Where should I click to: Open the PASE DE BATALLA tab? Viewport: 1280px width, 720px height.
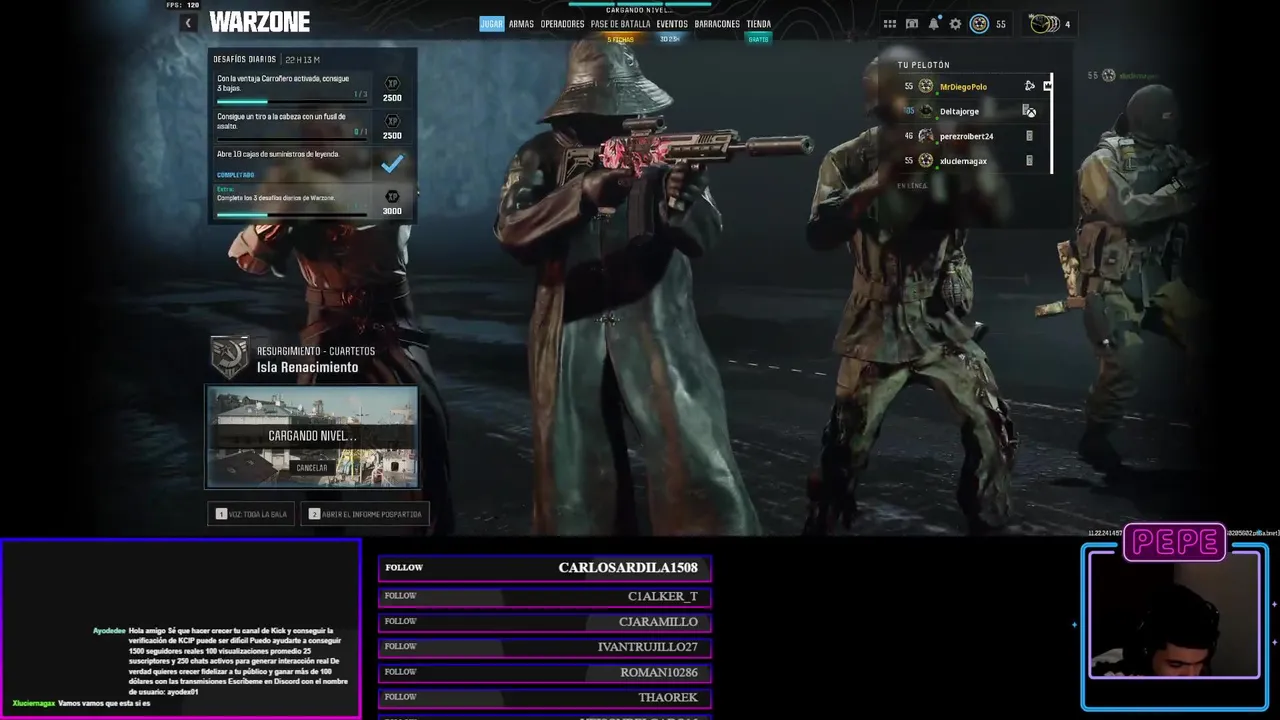tap(620, 24)
